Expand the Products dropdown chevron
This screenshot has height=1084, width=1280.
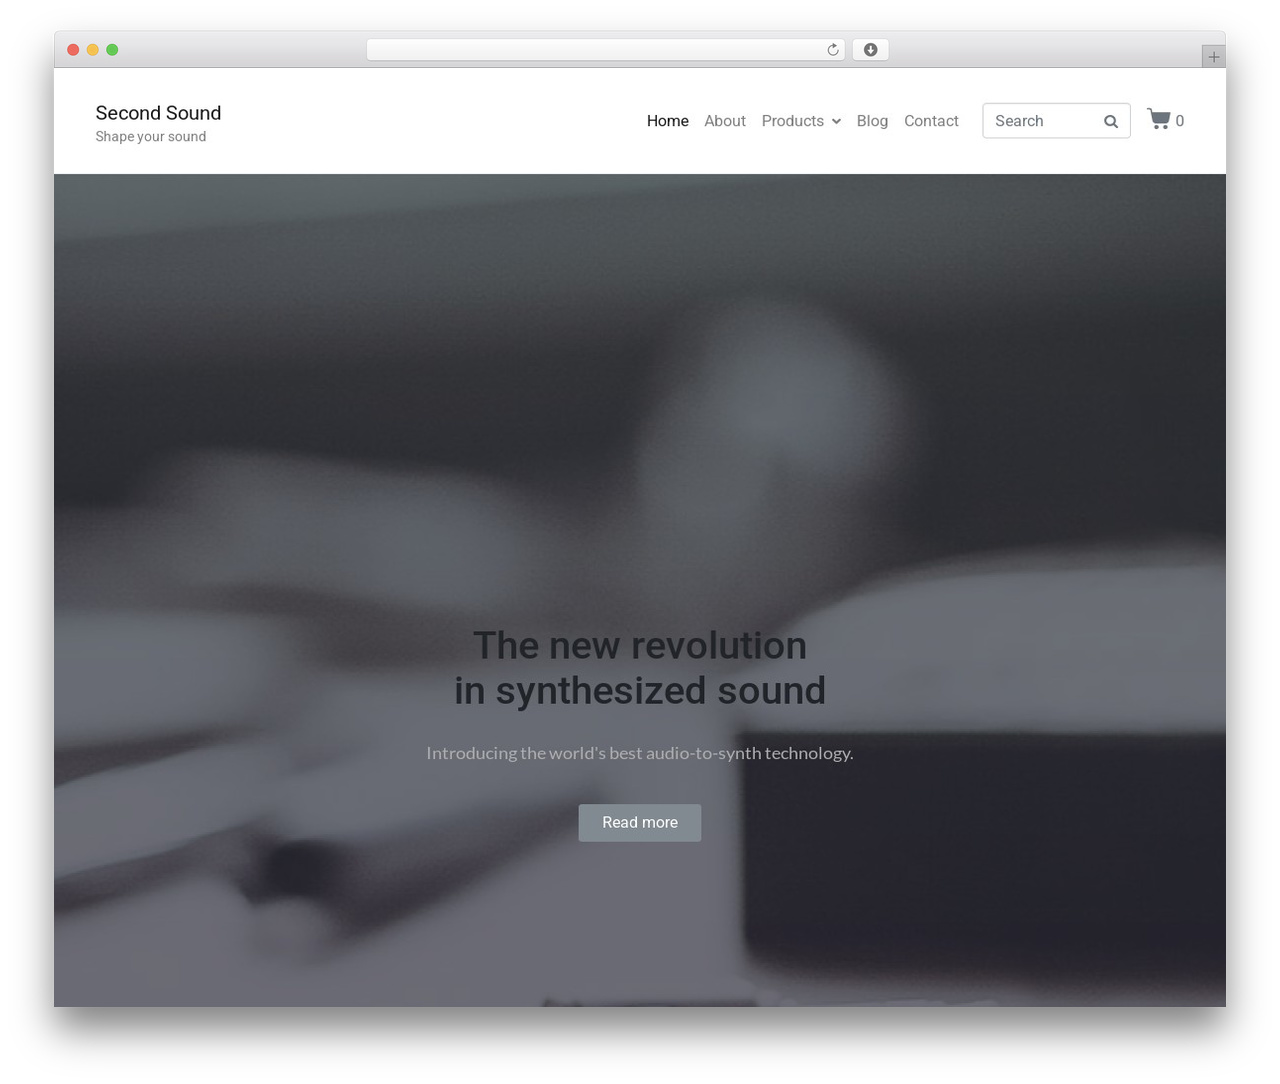click(836, 121)
